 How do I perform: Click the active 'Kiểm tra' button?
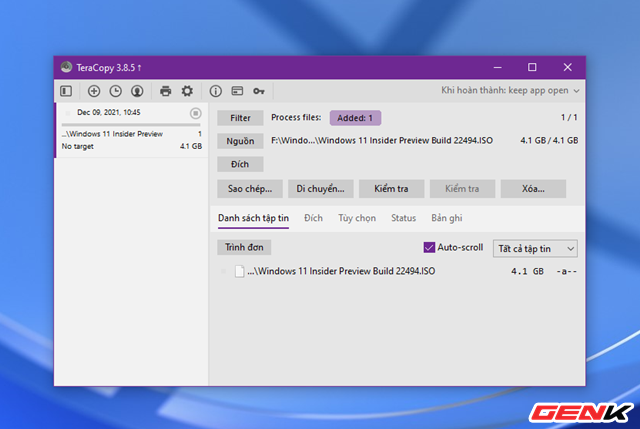click(x=391, y=189)
